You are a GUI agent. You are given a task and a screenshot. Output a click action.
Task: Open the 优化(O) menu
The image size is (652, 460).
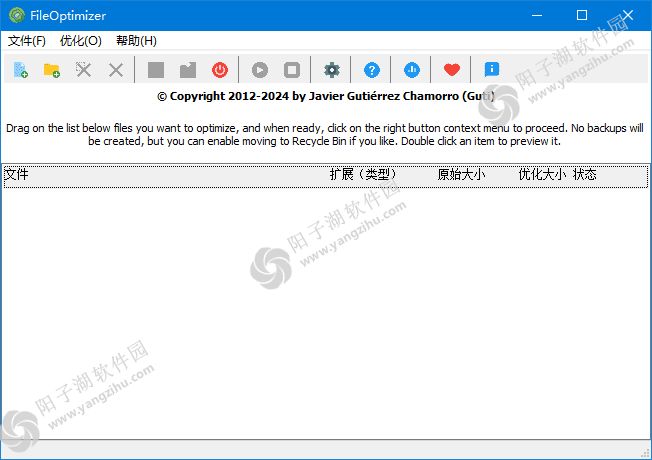(x=81, y=41)
